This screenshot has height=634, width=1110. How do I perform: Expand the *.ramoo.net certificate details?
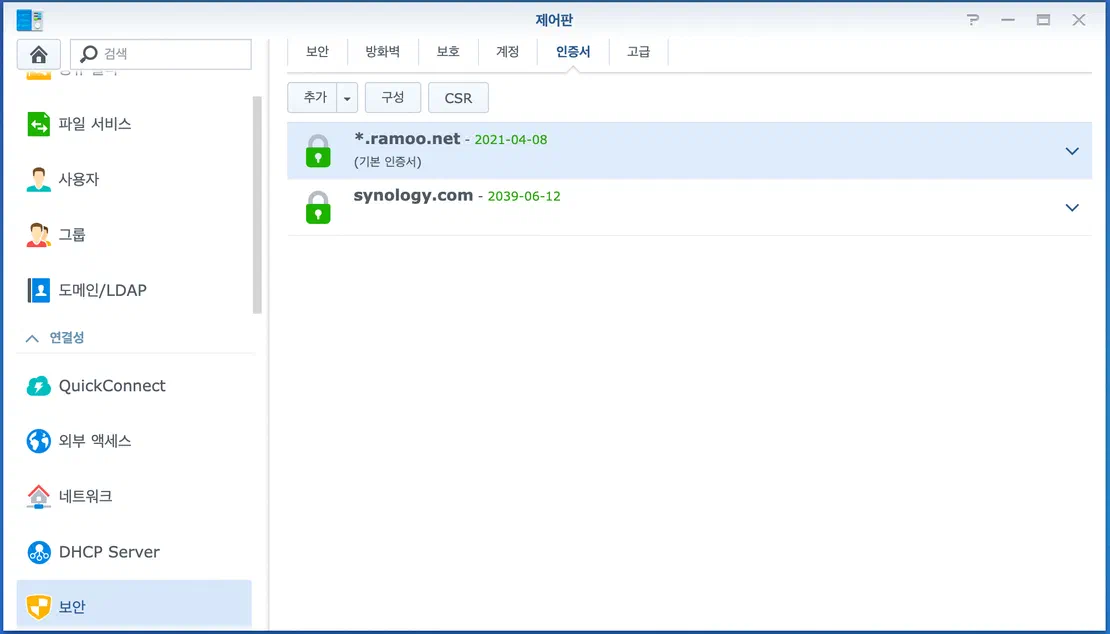(1072, 151)
